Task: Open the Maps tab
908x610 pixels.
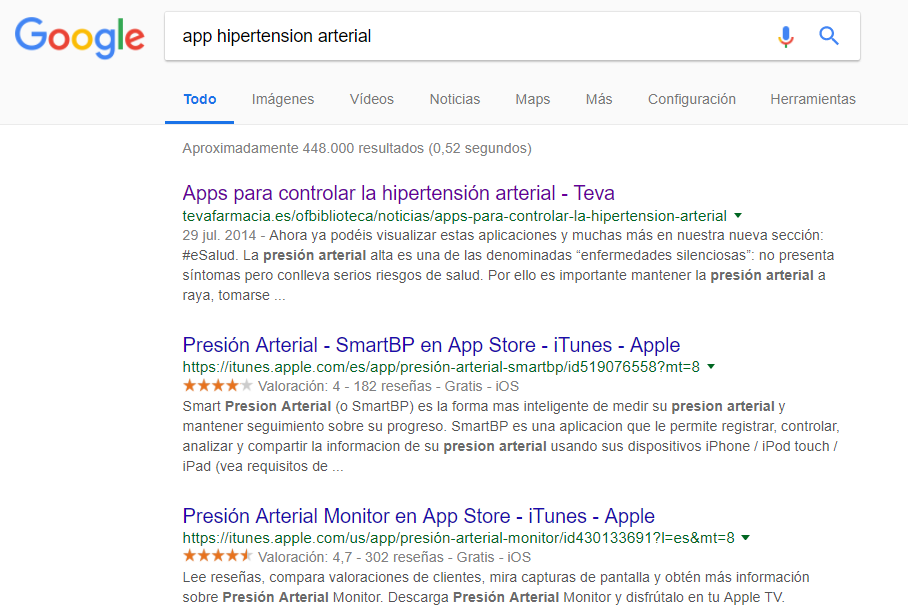Action: click(x=533, y=99)
